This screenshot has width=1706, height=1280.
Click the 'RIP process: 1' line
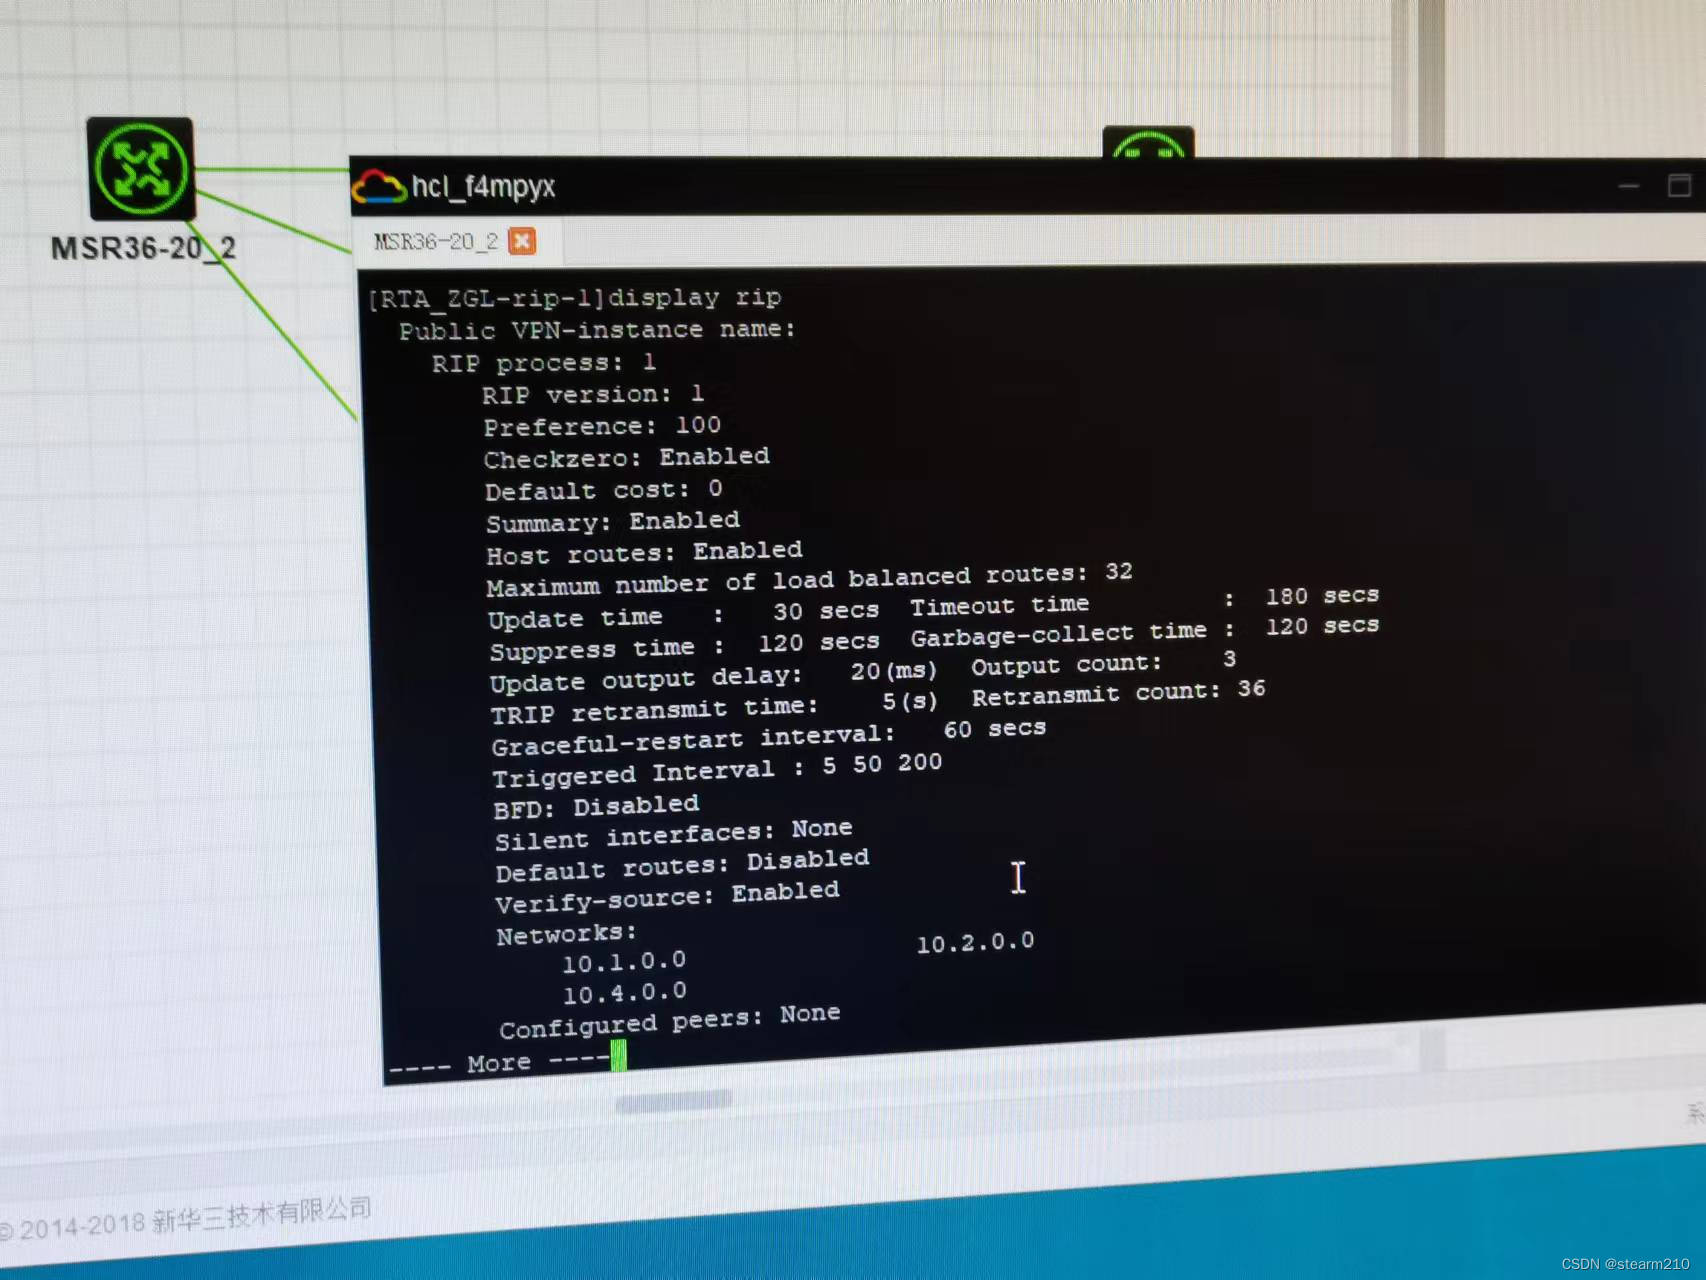(544, 362)
